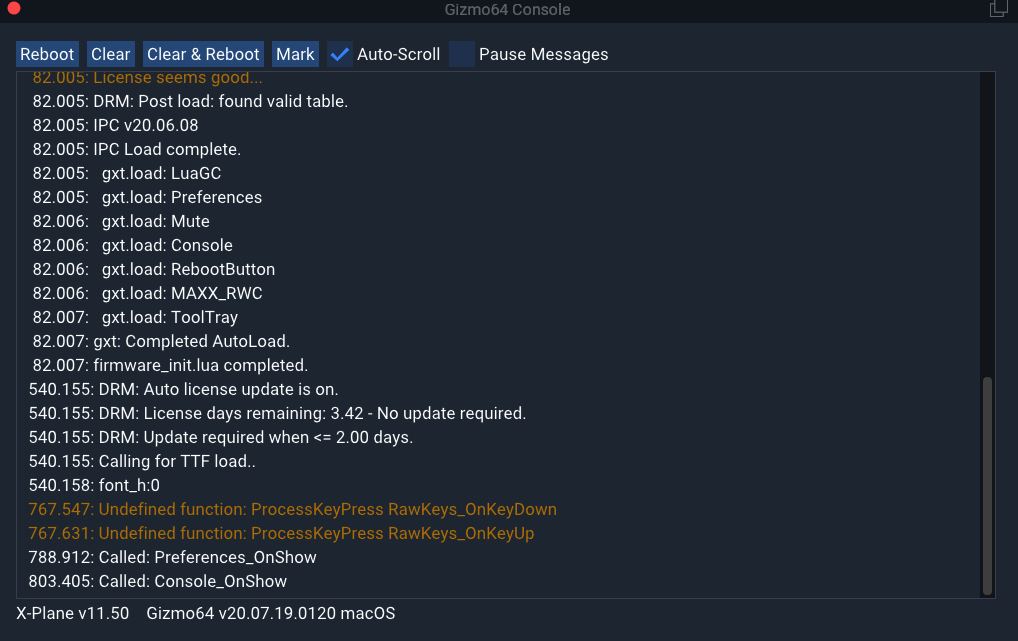Close the Gizmo64 Console with red dot

(14, 8)
